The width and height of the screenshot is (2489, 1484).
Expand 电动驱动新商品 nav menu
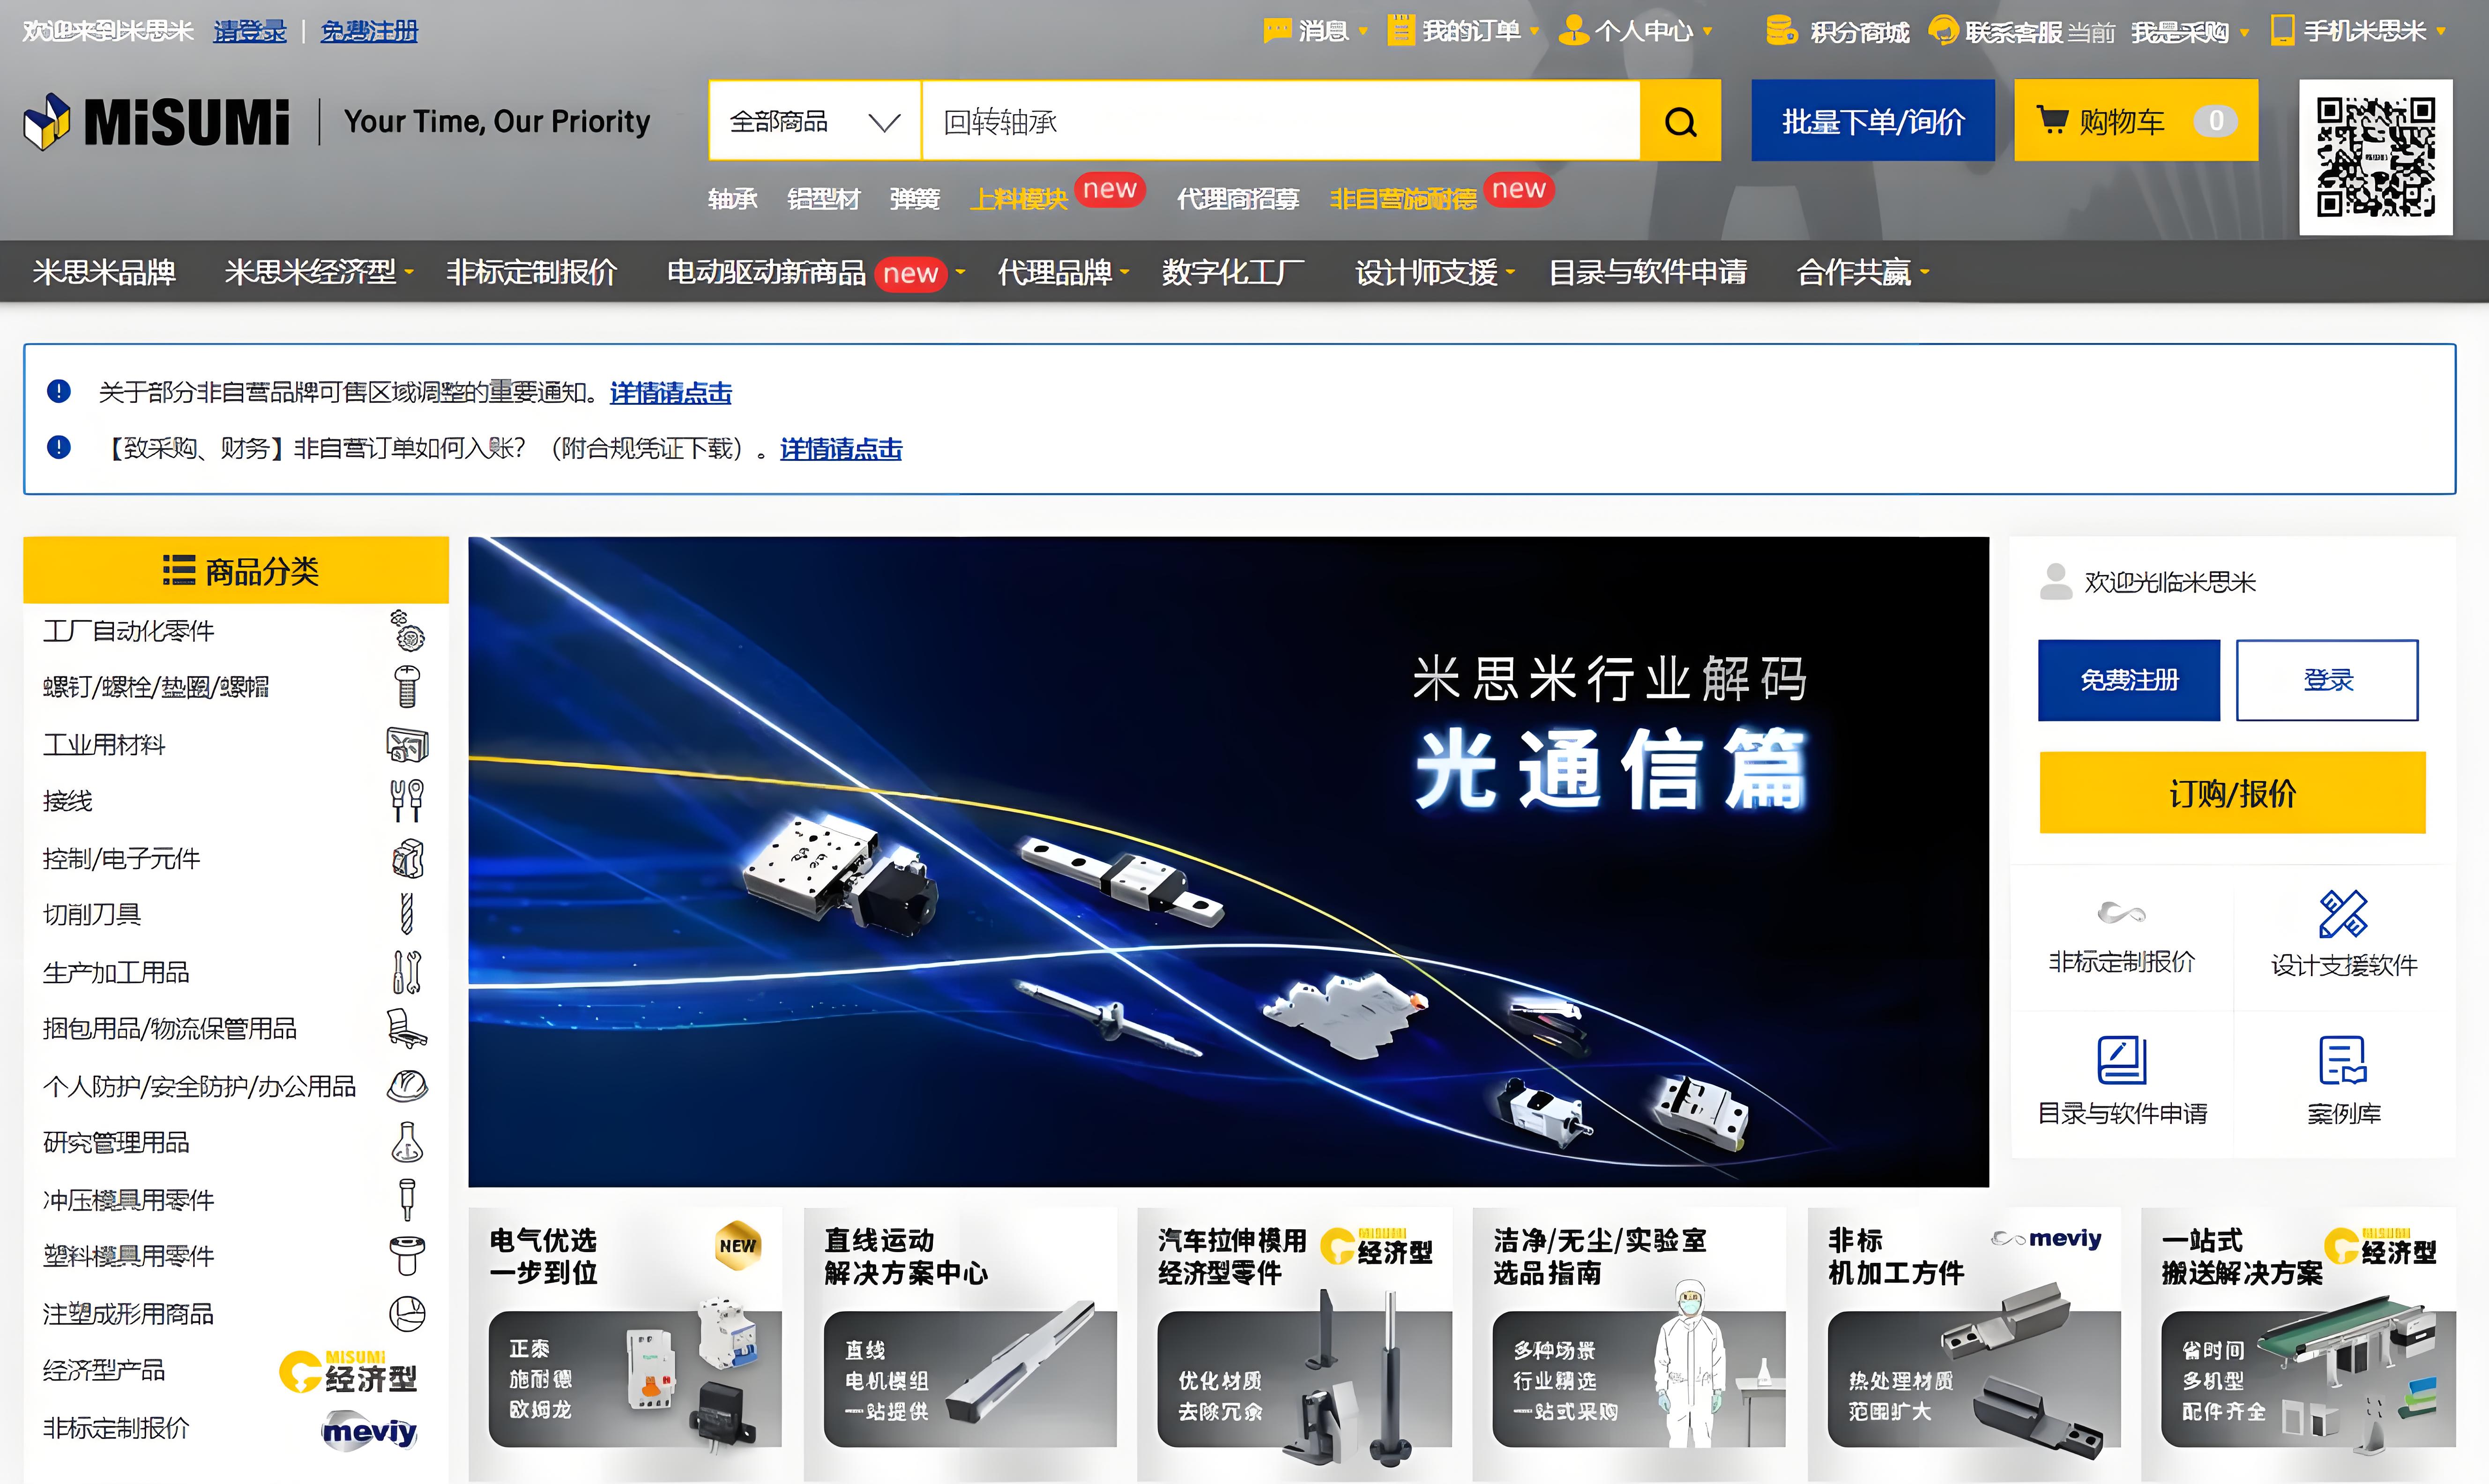pyautogui.click(x=959, y=271)
